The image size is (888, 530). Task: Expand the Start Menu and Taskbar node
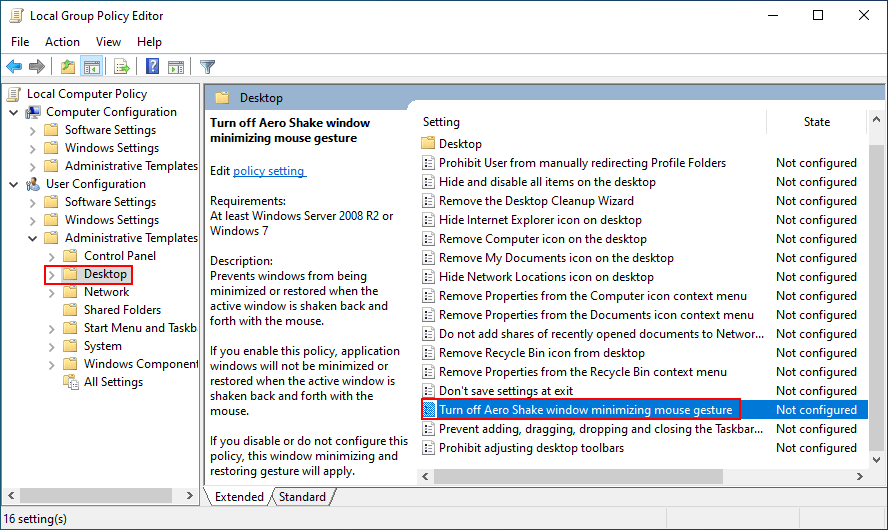point(52,329)
